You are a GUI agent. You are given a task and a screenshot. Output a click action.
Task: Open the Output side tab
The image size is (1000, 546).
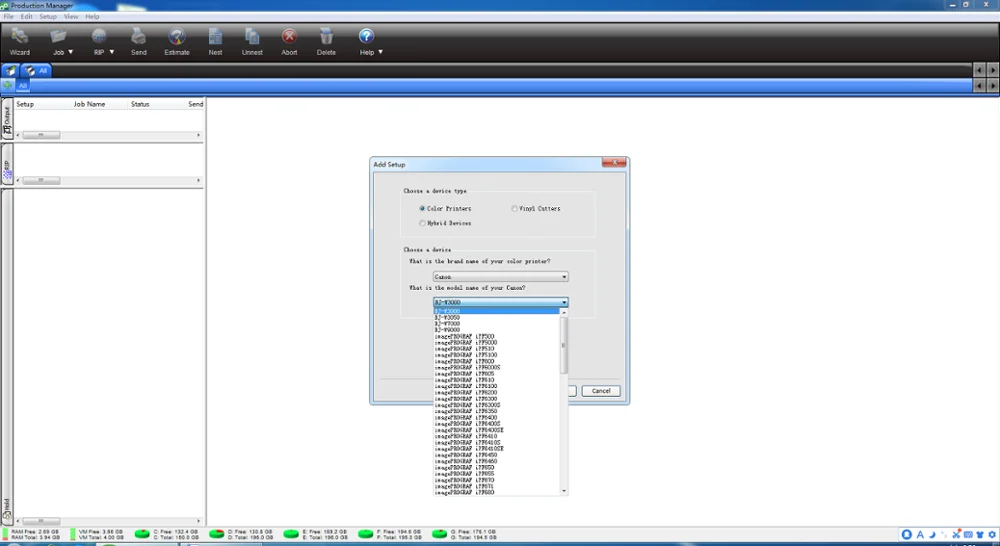tap(7, 120)
